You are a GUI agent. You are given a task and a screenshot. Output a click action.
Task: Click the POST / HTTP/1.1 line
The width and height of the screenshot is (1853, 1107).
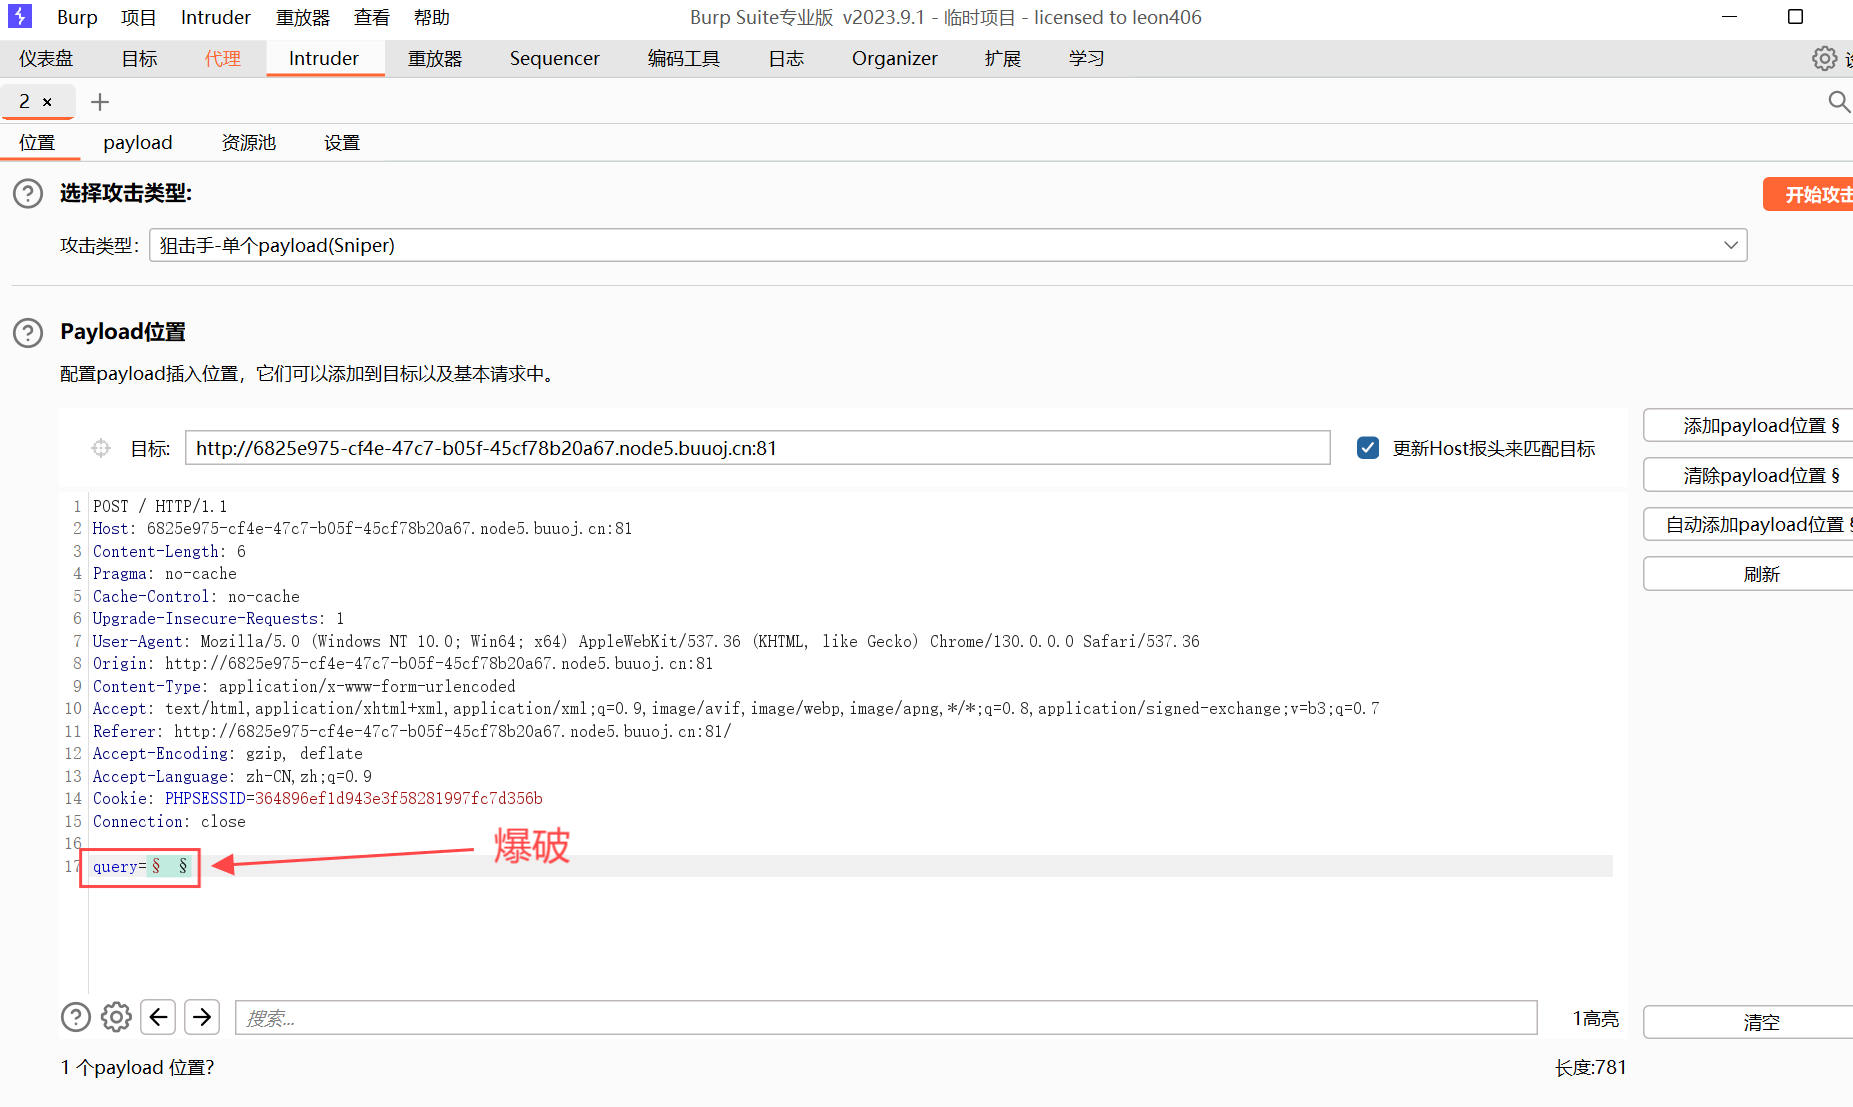coord(160,506)
